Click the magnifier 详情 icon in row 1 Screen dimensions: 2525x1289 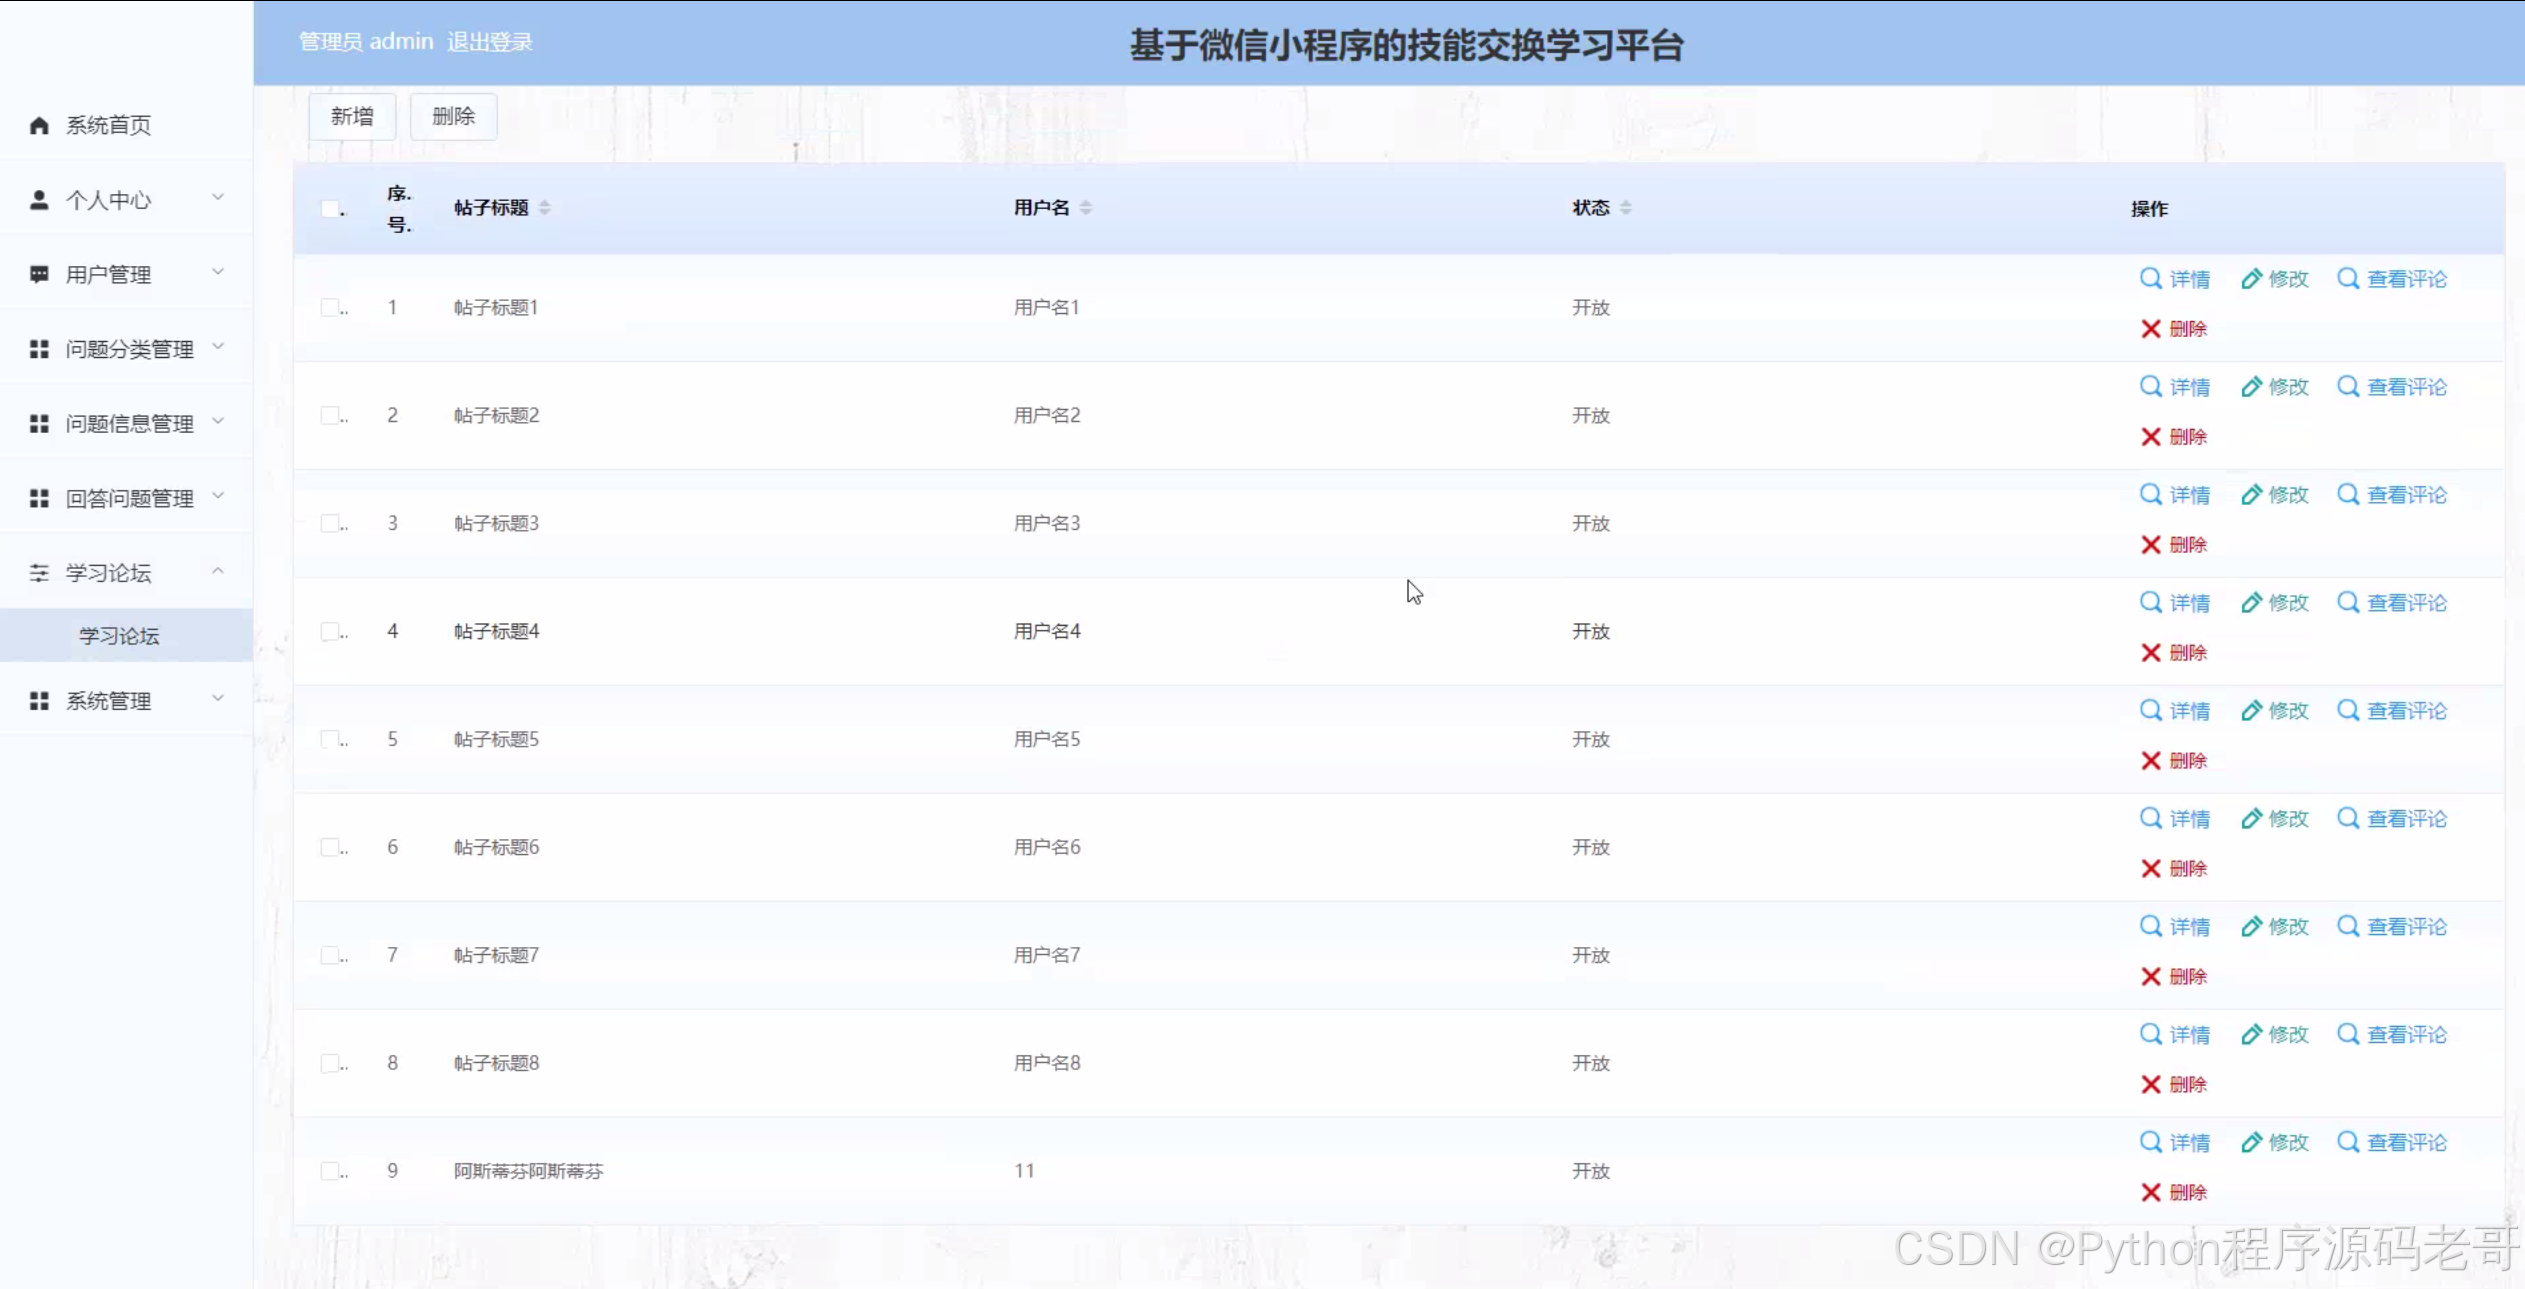[x=2150, y=278]
